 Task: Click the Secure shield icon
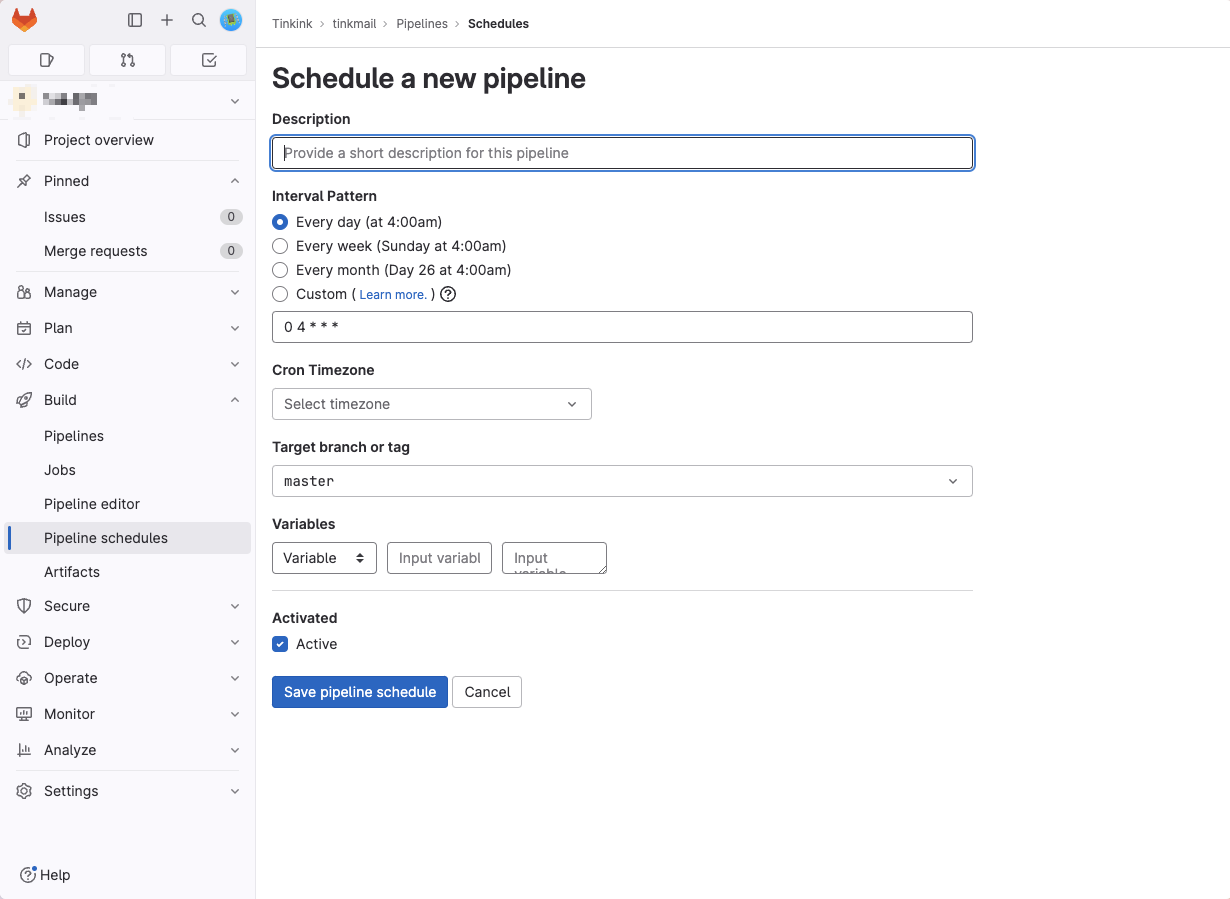(24, 606)
